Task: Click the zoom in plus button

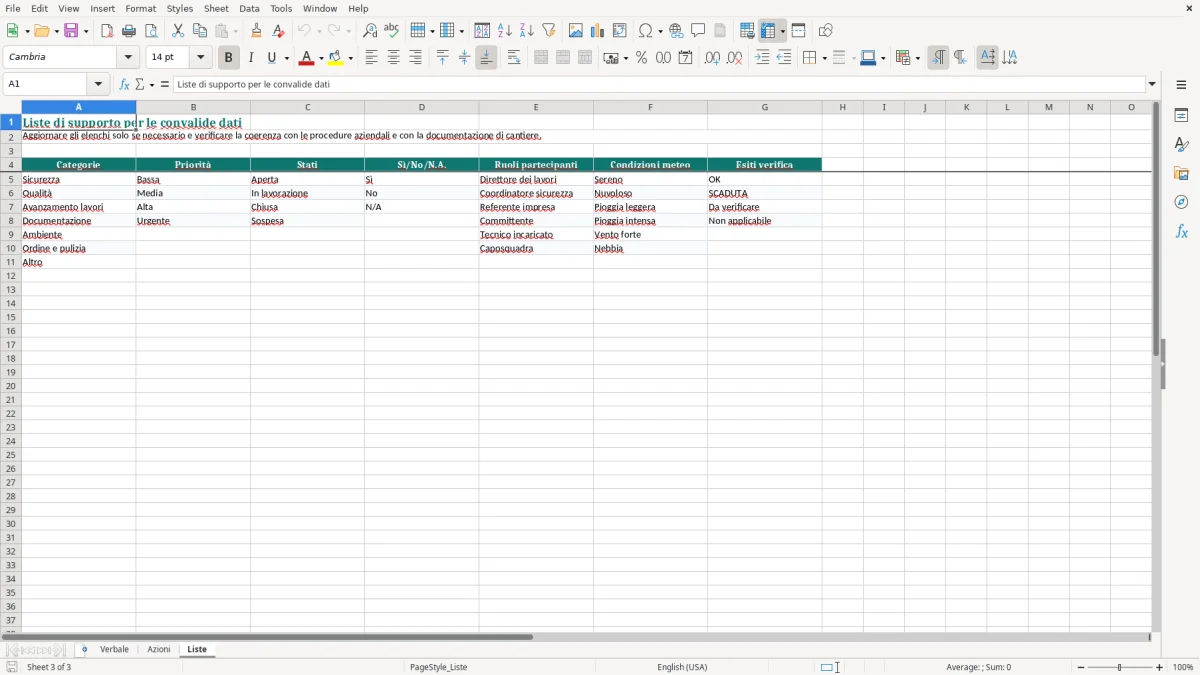Action: (1160, 667)
